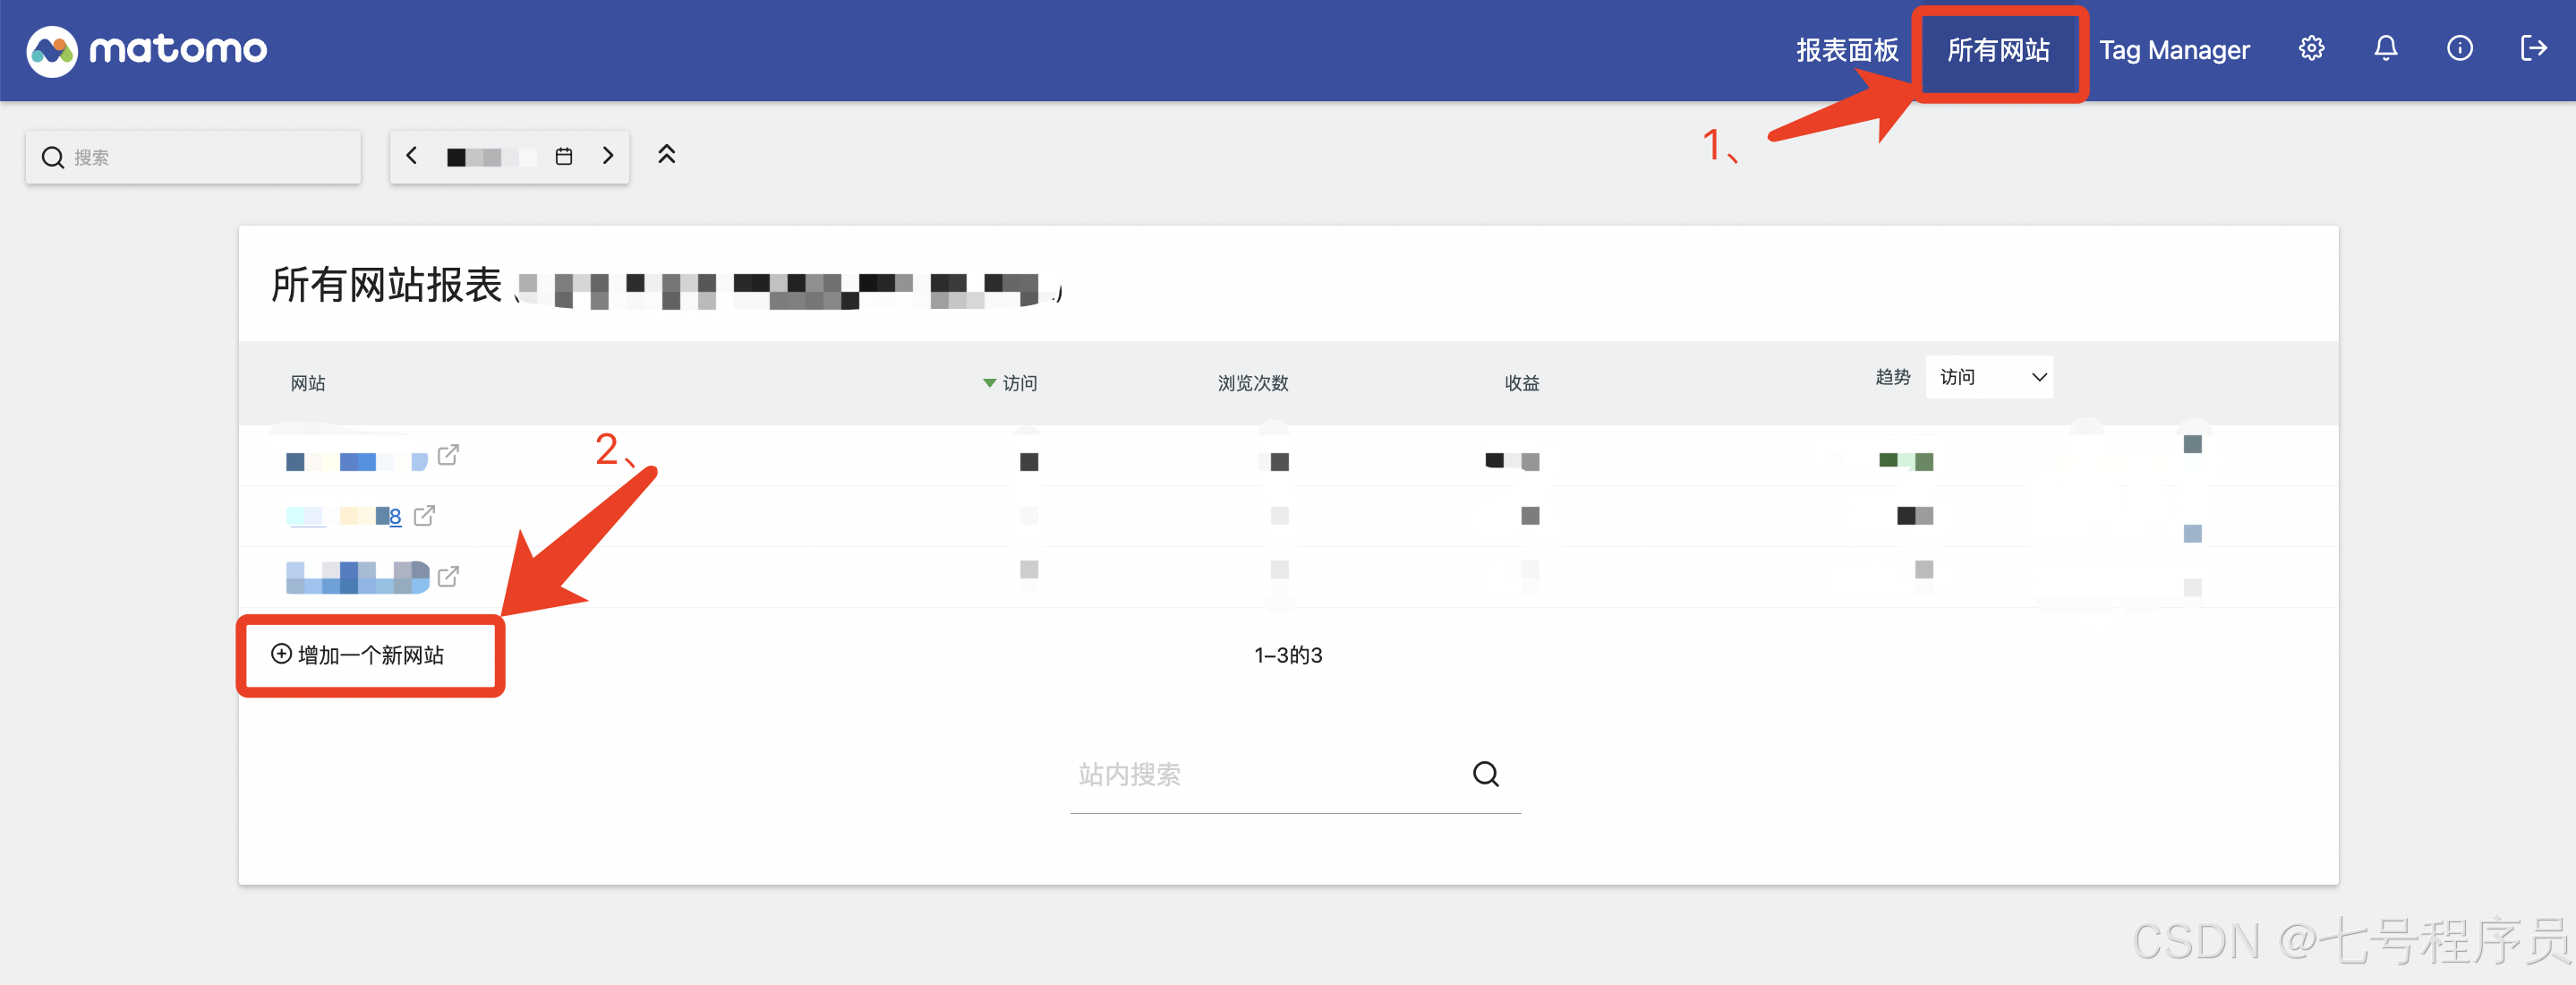Go to the previous date period
The height and width of the screenshot is (985, 2576).
point(411,156)
